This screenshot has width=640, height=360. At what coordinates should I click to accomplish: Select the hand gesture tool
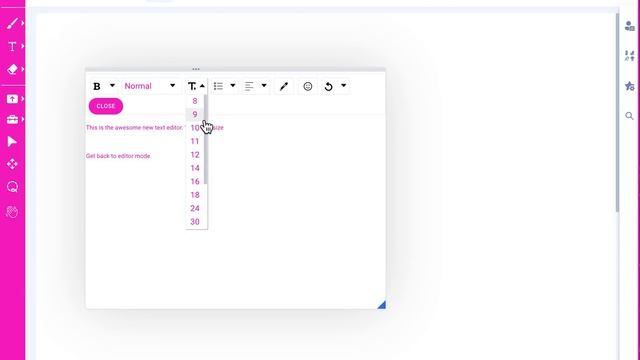pos(12,211)
